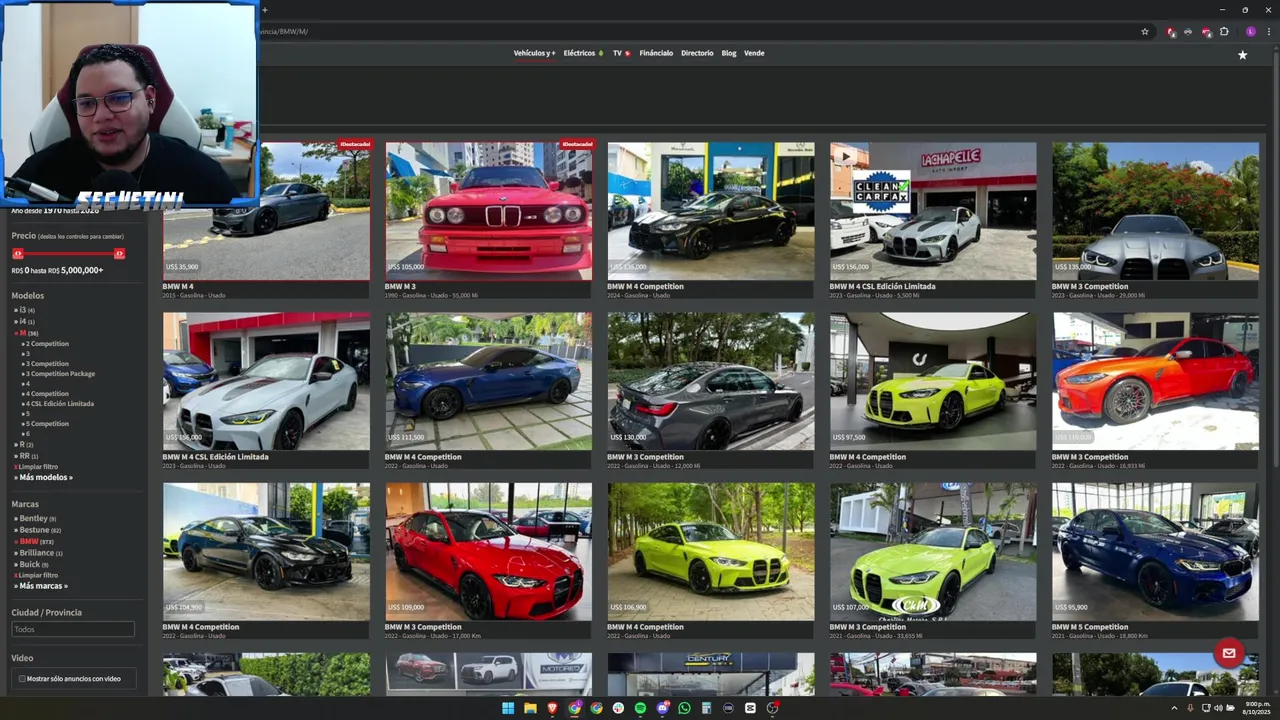1280x720 pixels.
Task: Expand the RR model filter
Action: click(26, 456)
